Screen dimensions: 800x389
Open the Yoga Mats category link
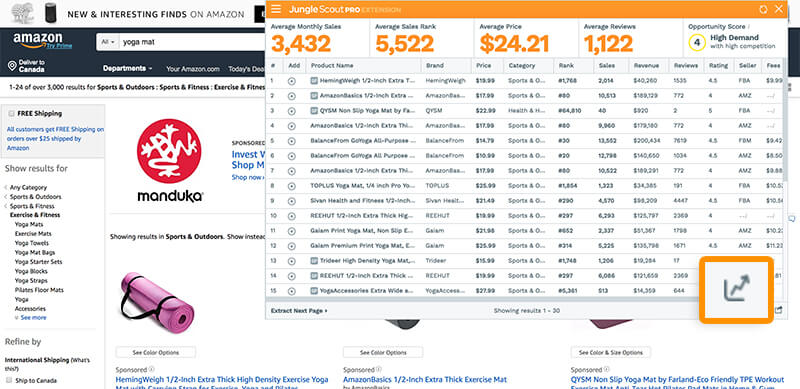(29, 224)
